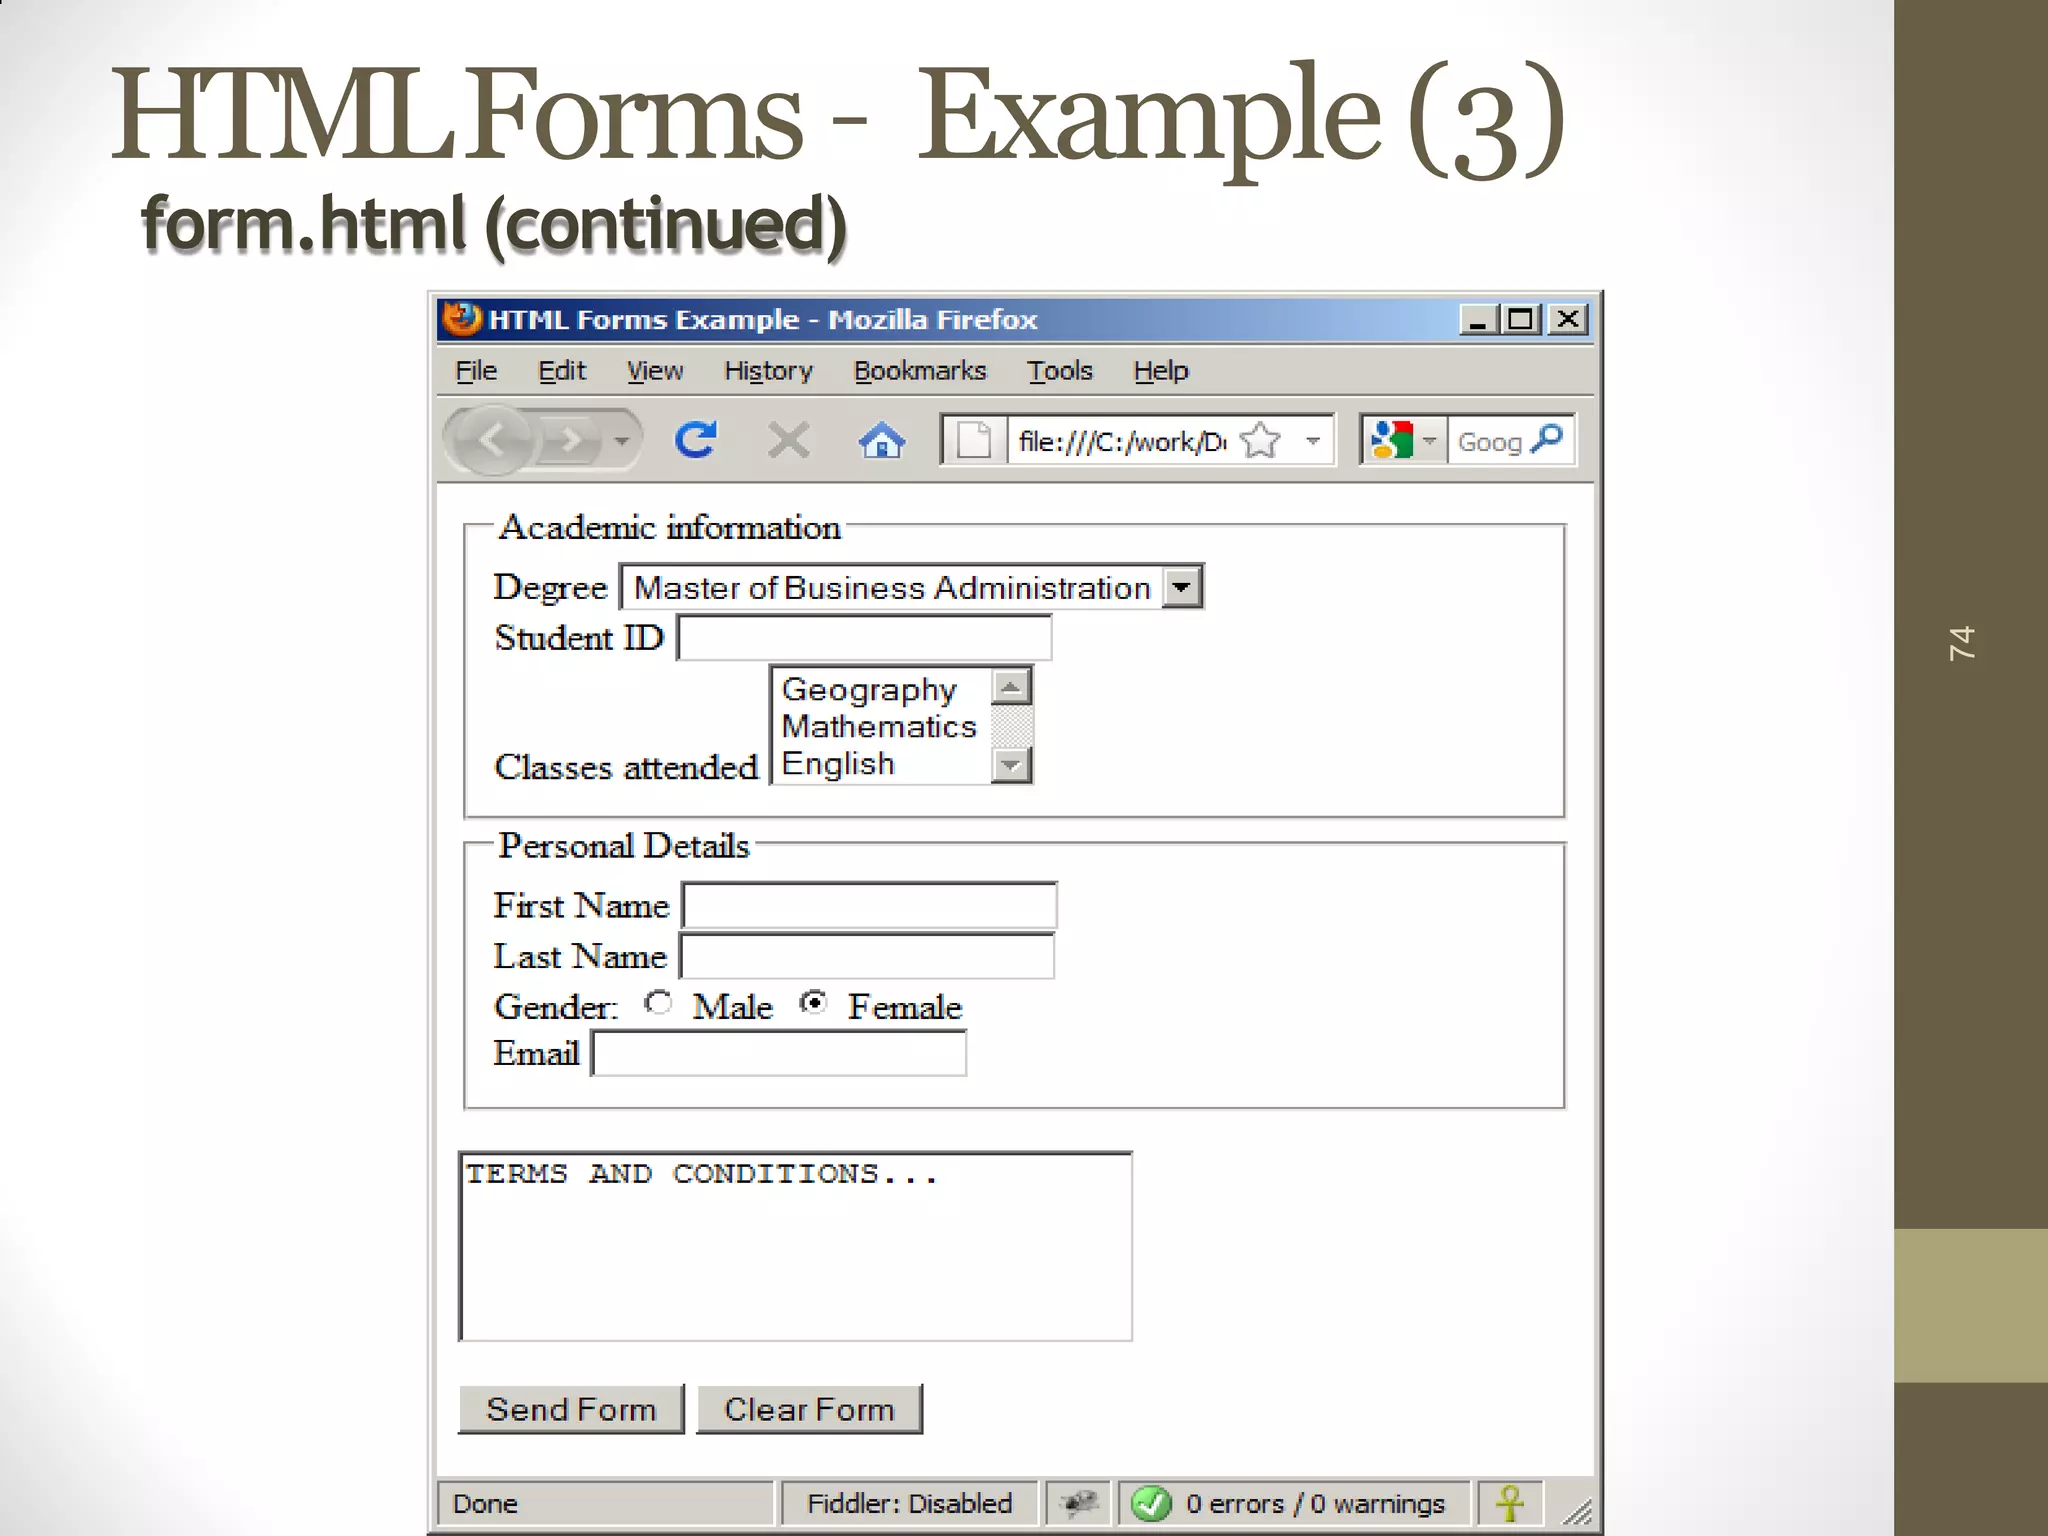
Task: Click the Last Name text field
Action: pos(867,956)
